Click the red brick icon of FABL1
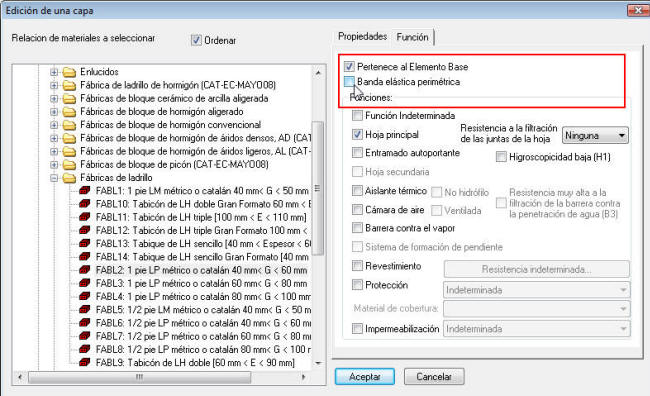Screen dimensions: 650x396 tap(85, 191)
